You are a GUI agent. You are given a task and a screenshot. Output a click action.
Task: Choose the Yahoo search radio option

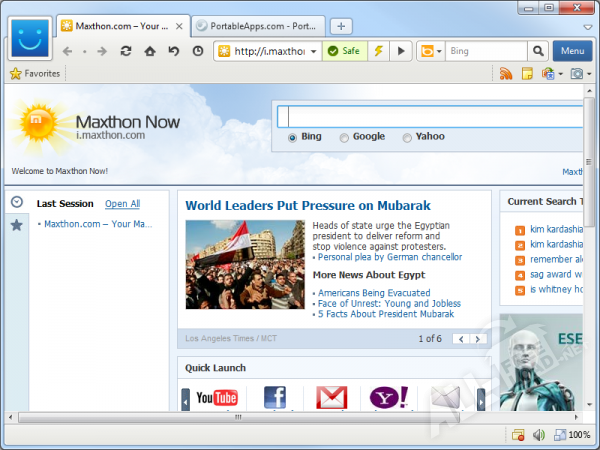(407, 138)
